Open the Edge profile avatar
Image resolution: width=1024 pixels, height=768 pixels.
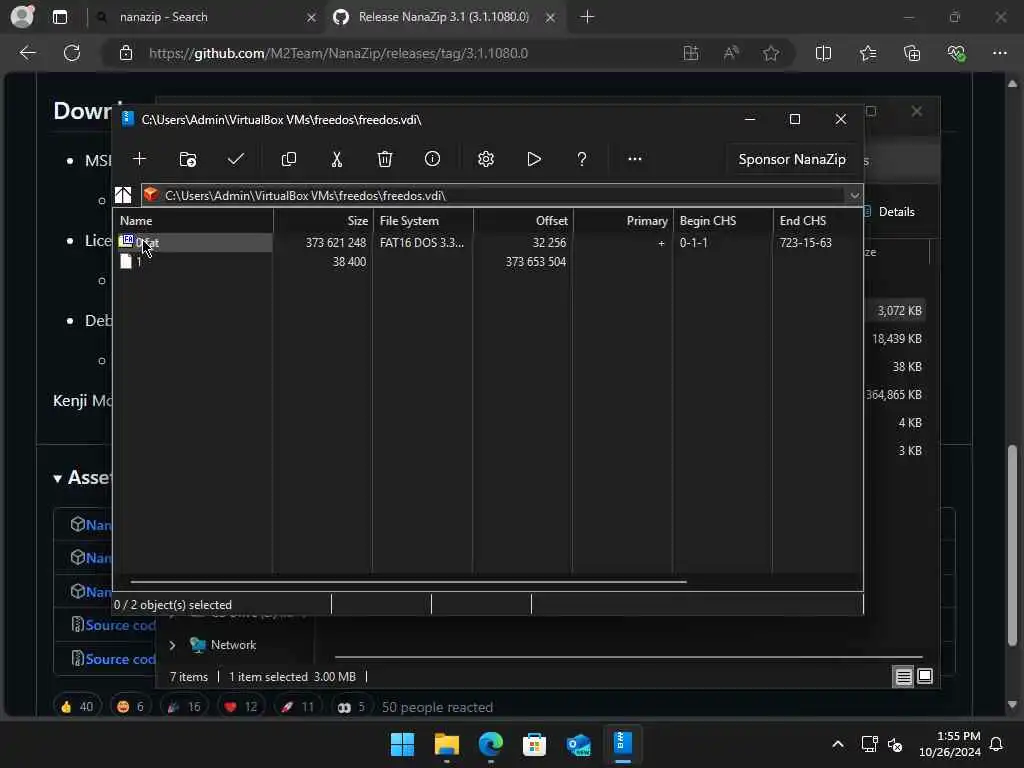pos(22,17)
